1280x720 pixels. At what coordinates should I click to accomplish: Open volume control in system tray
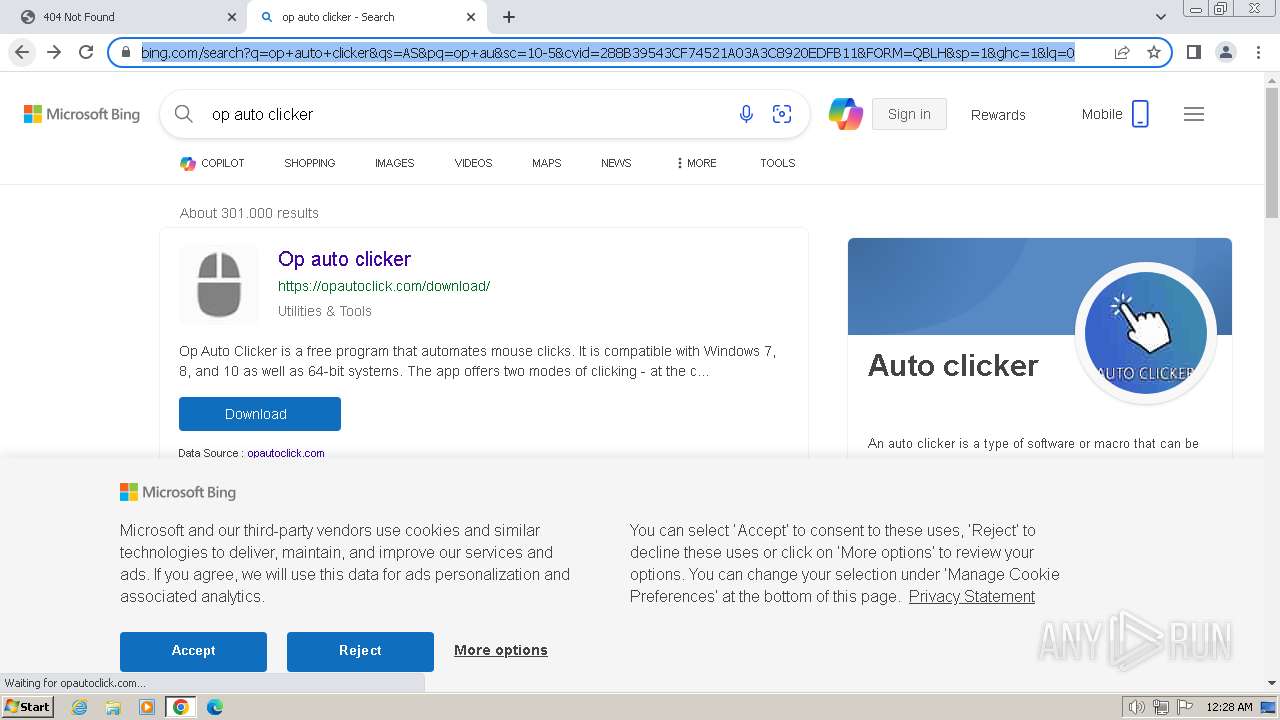coord(1136,707)
